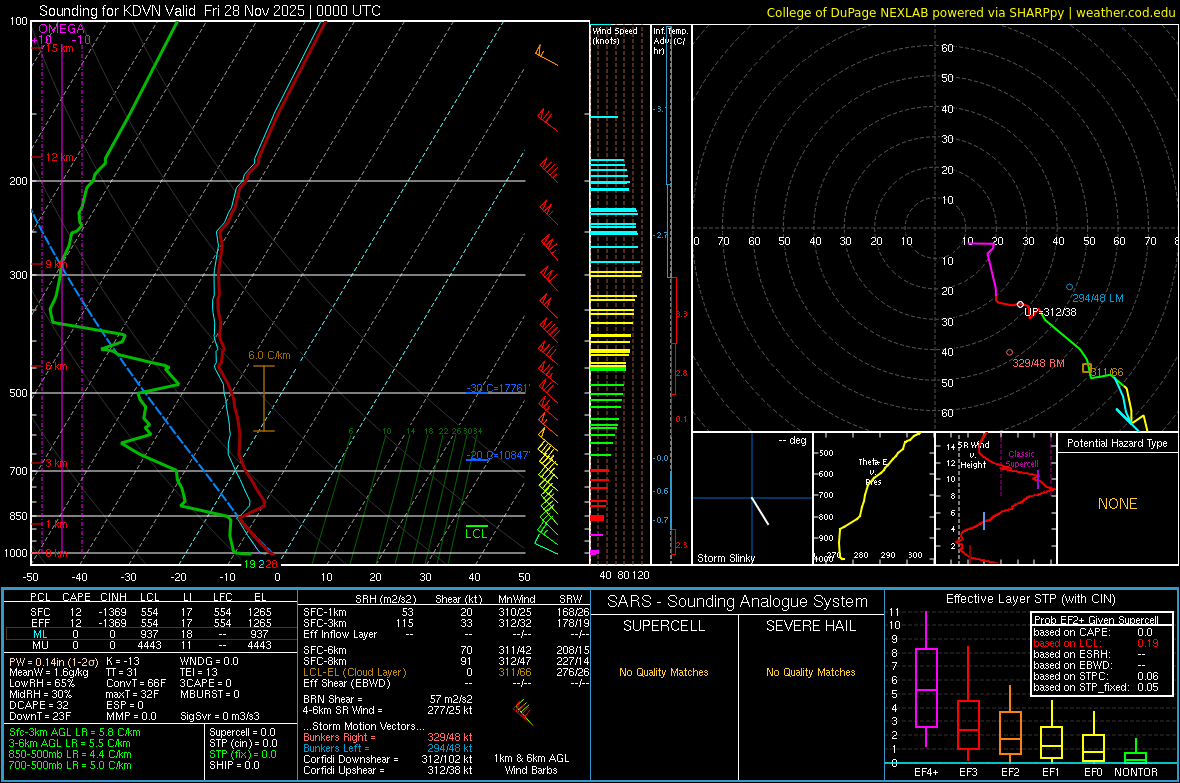Select the SFC-1km kinematics row
1180x783 pixels.
coord(446,612)
